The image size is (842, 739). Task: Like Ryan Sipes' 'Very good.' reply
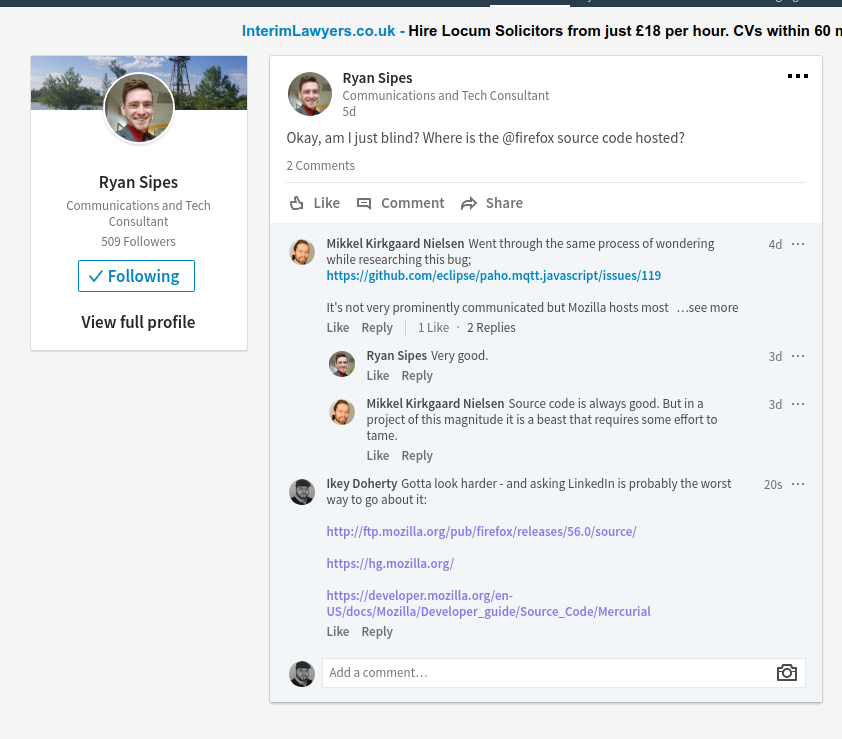click(378, 375)
